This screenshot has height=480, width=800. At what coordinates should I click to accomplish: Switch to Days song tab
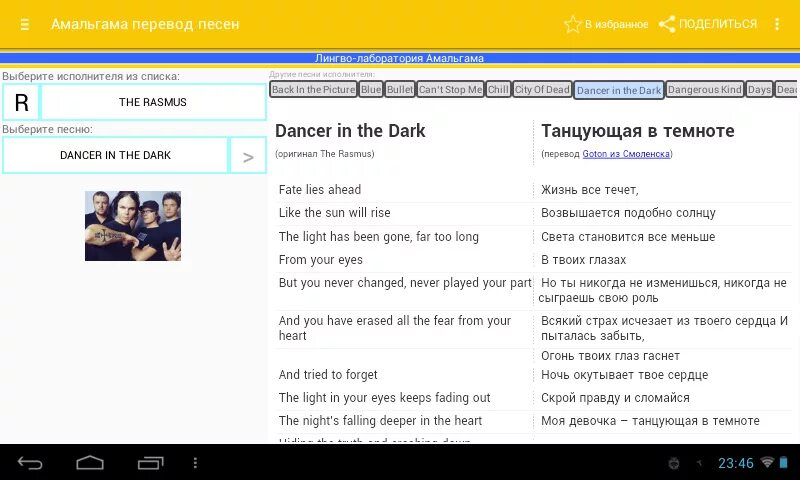click(759, 90)
